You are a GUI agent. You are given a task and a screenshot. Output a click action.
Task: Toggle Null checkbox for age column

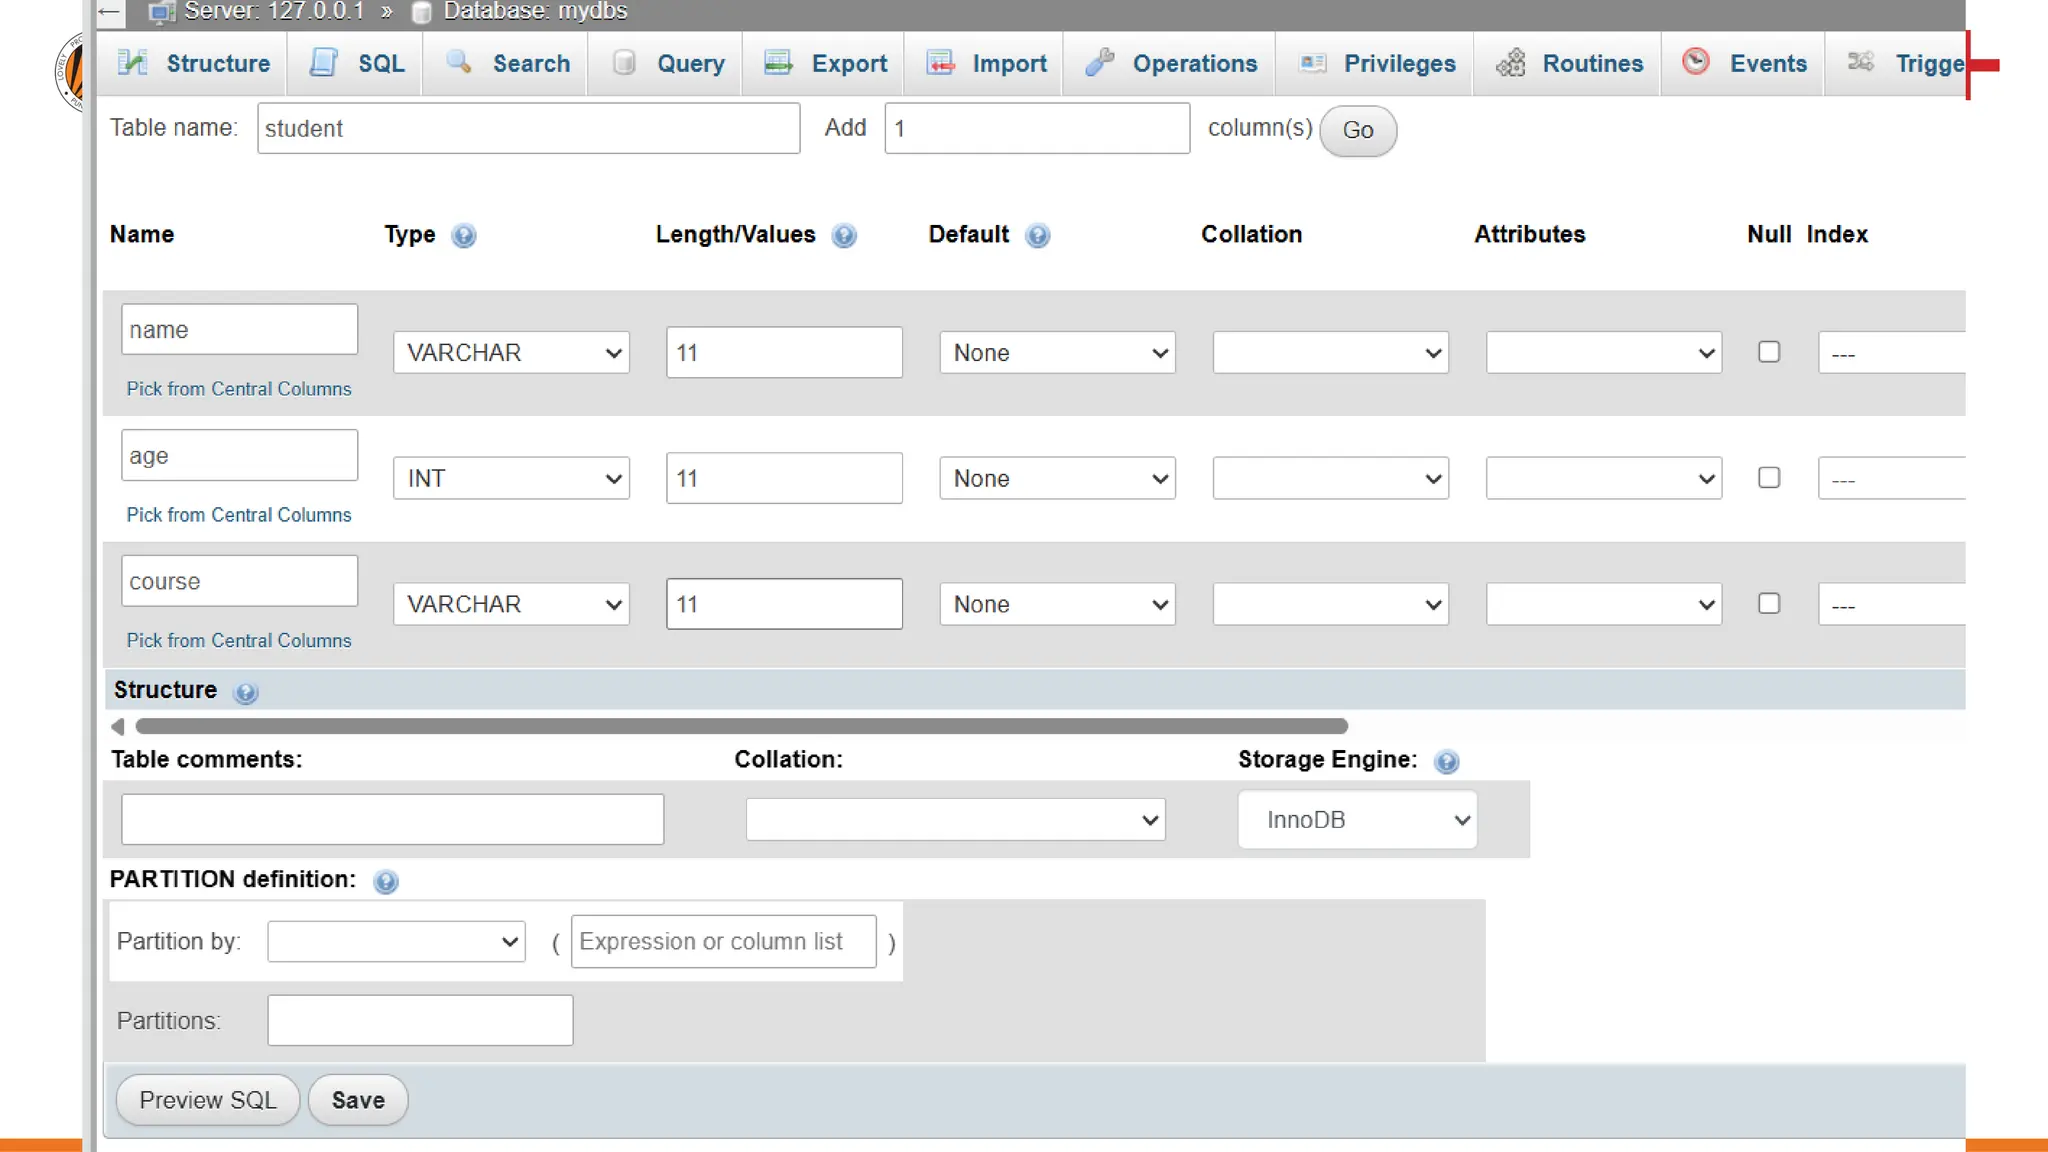coord(1769,478)
